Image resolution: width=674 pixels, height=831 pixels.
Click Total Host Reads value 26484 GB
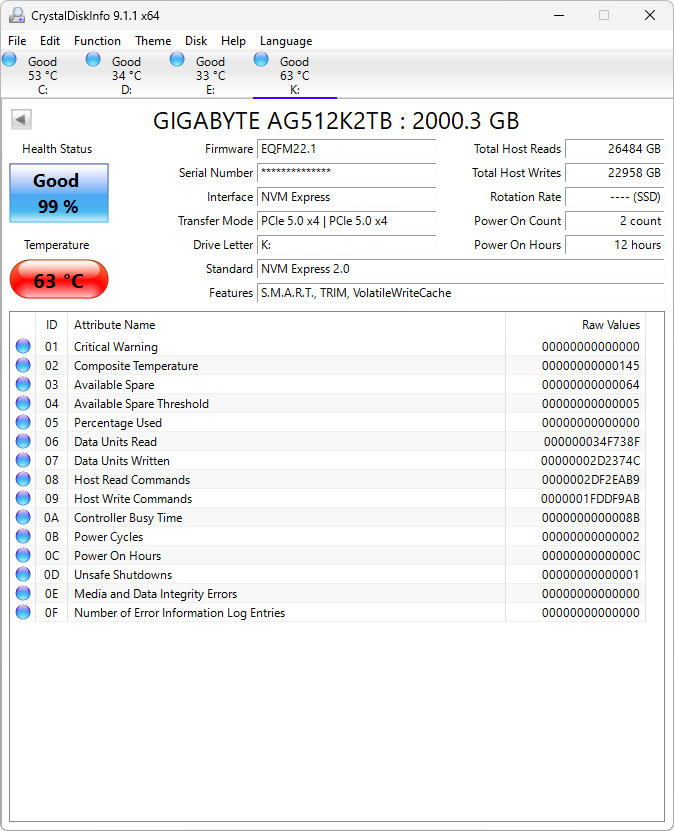[615, 149]
